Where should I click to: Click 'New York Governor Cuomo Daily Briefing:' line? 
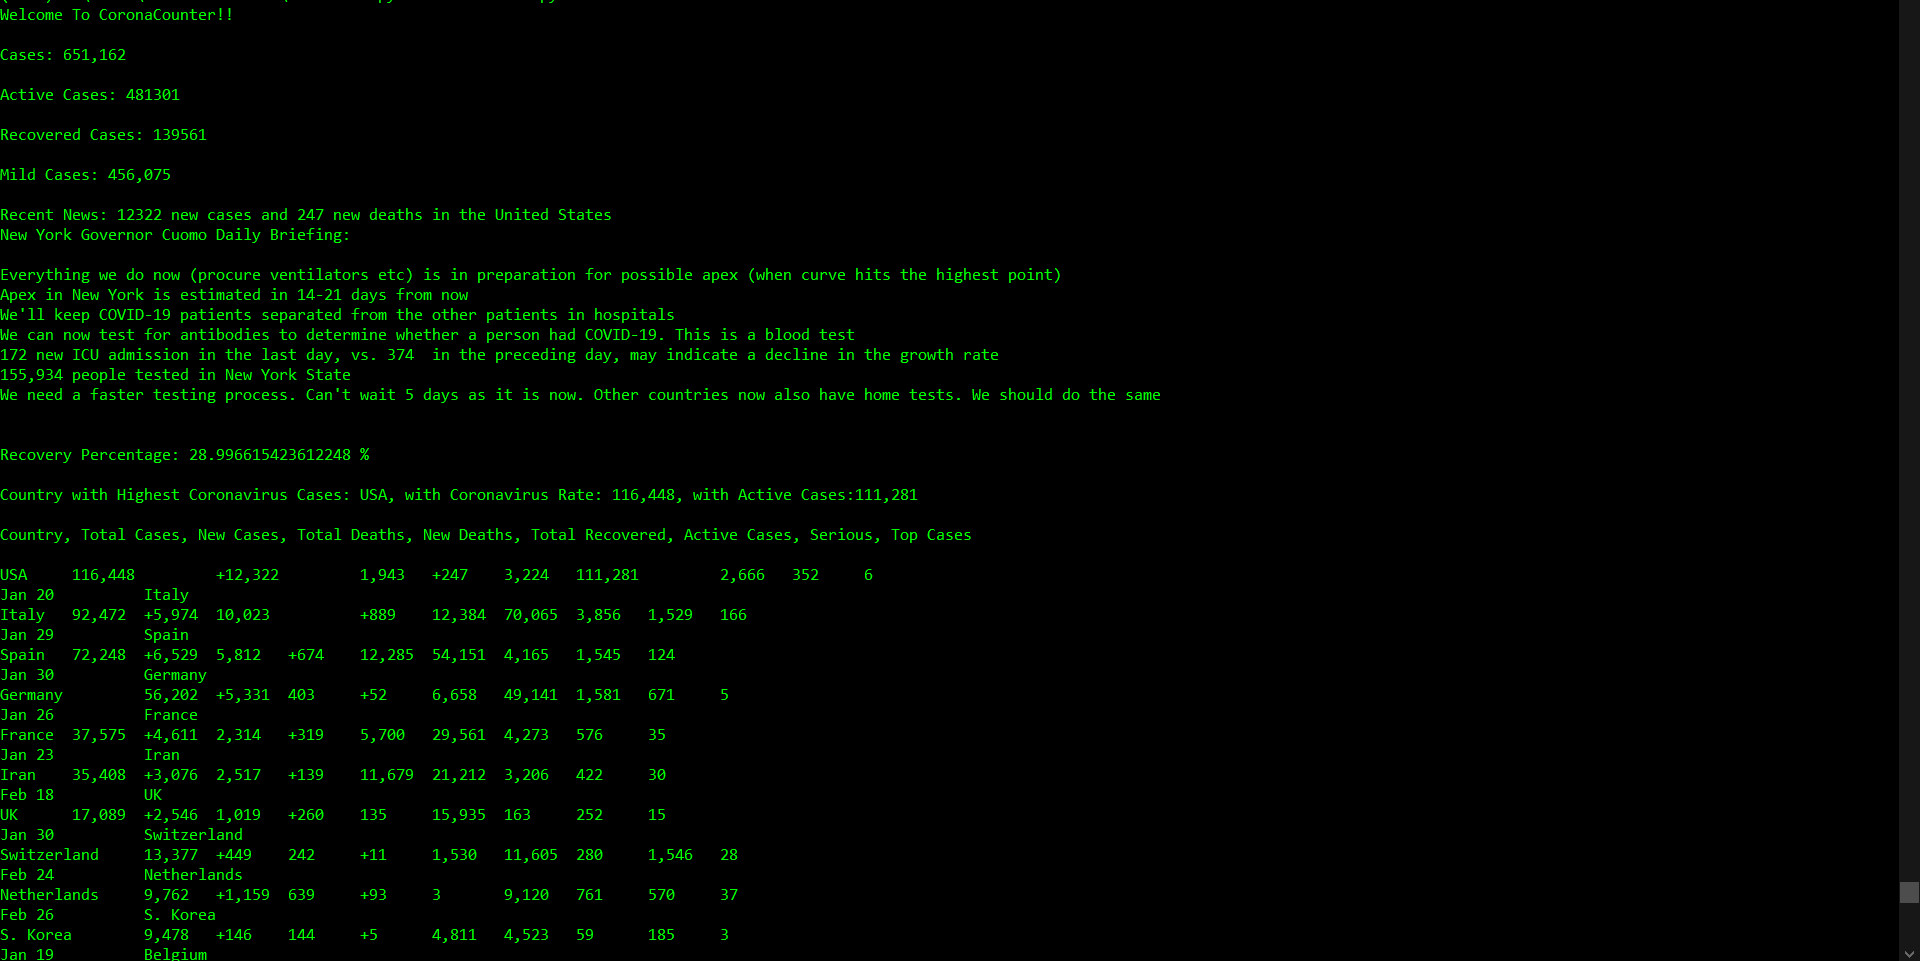pos(175,235)
